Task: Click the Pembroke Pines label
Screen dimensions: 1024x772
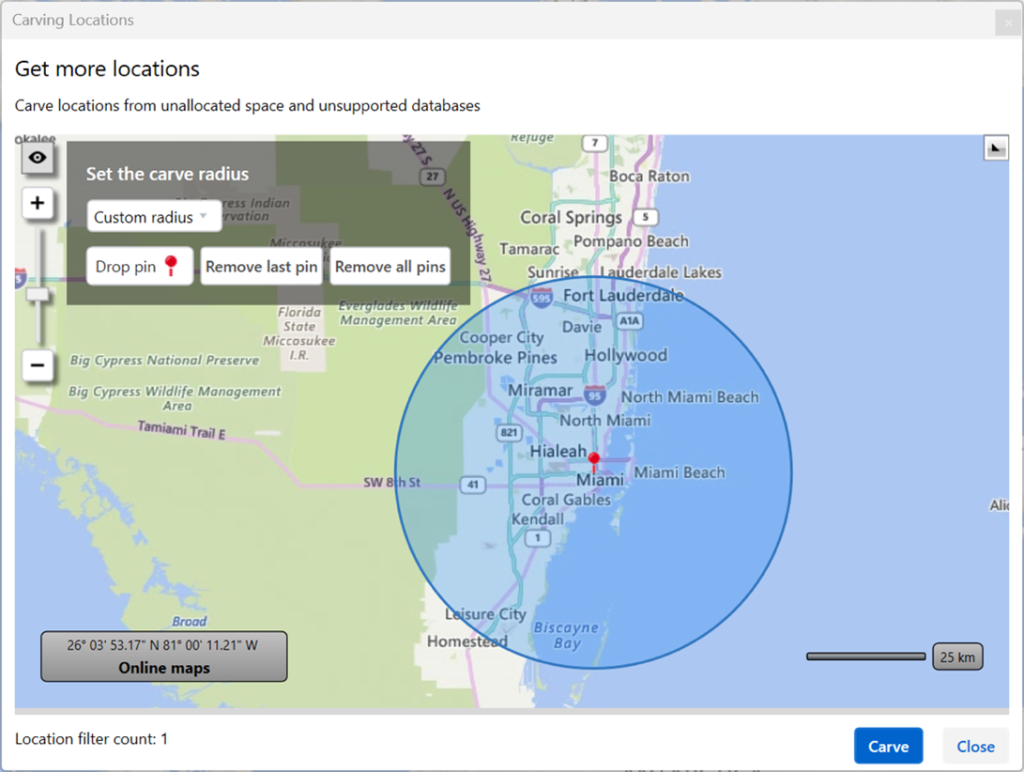Action: pyautogui.click(x=496, y=358)
